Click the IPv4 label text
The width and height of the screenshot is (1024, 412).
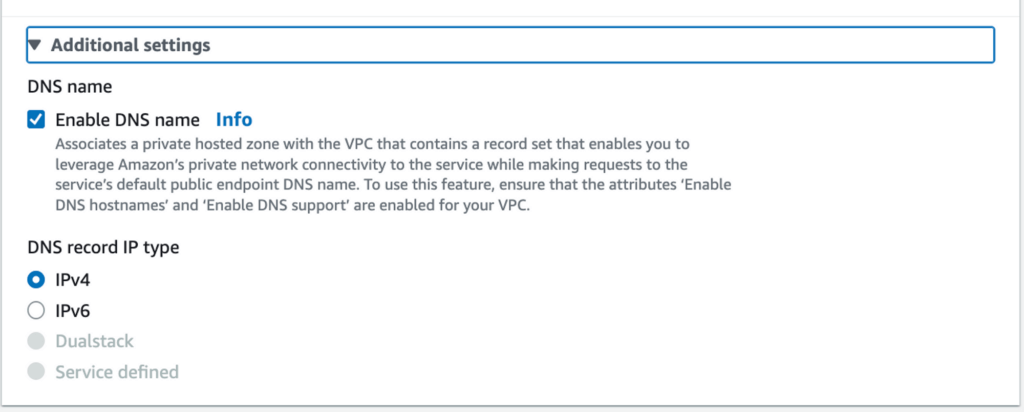73,280
